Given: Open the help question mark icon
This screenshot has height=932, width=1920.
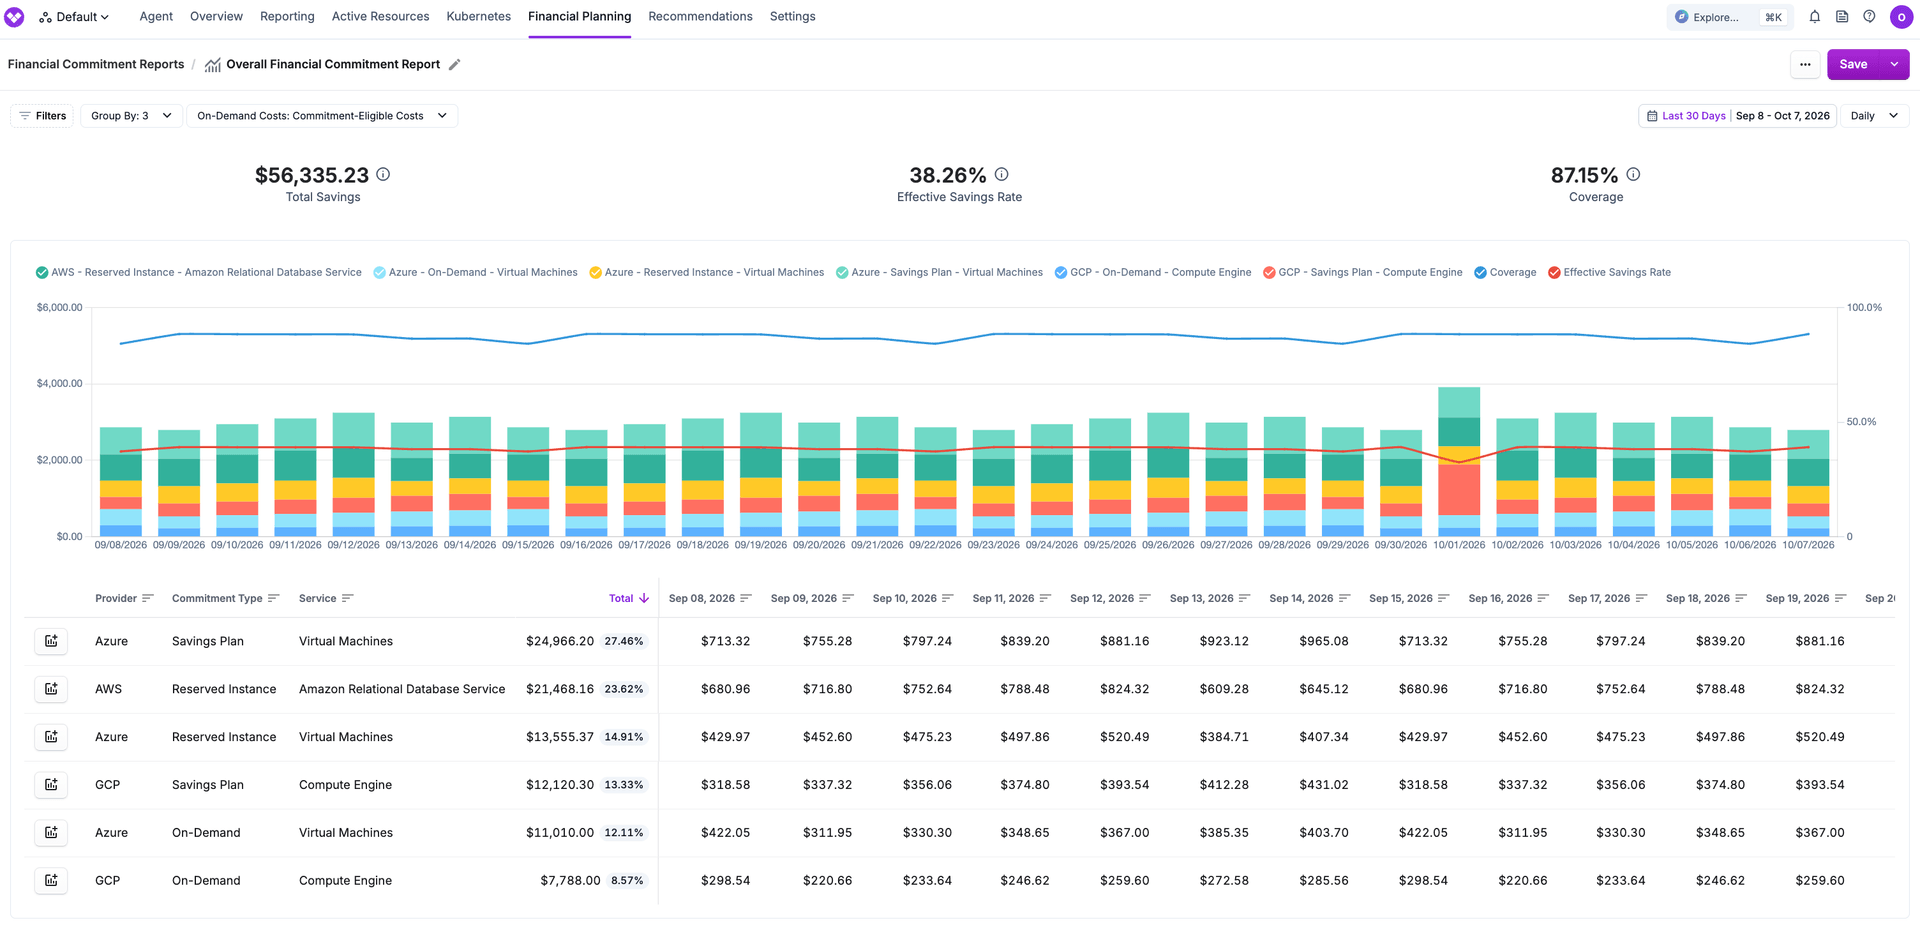Looking at the screenshot, I should coord(1869,17).
